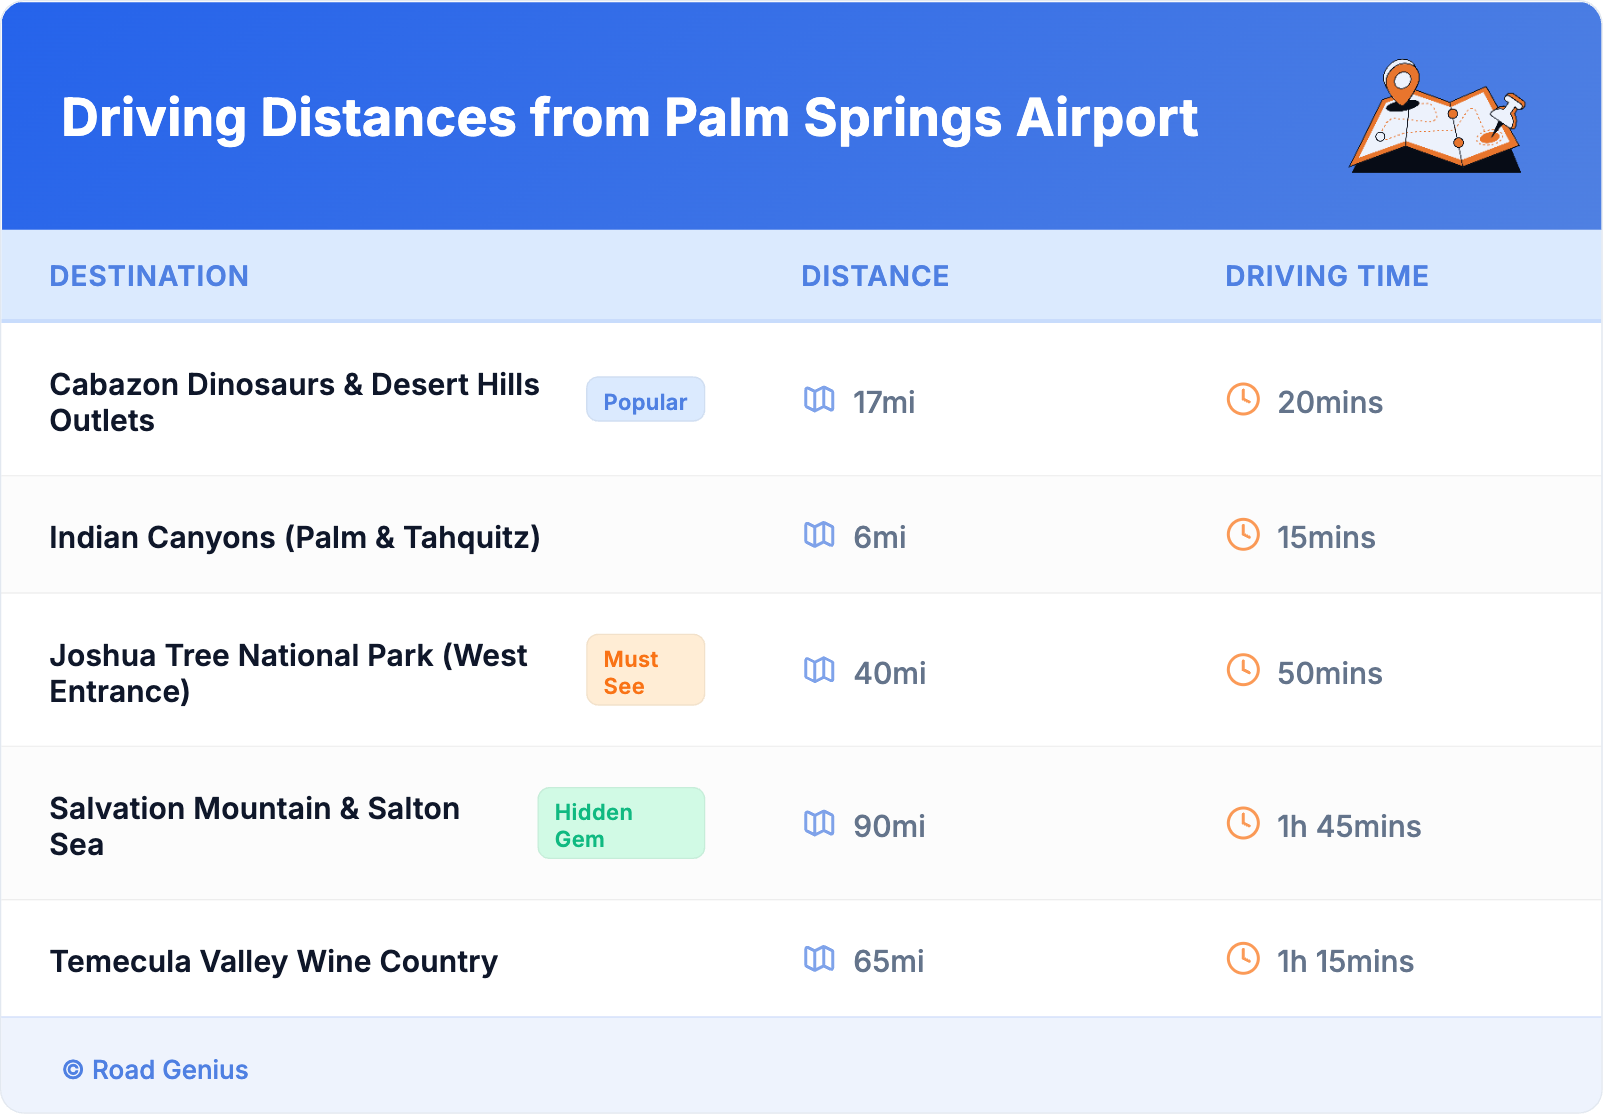Click the clock icon next to 15mins
This screenshot has width=1604, height=1114.
tap(1243, 535)
